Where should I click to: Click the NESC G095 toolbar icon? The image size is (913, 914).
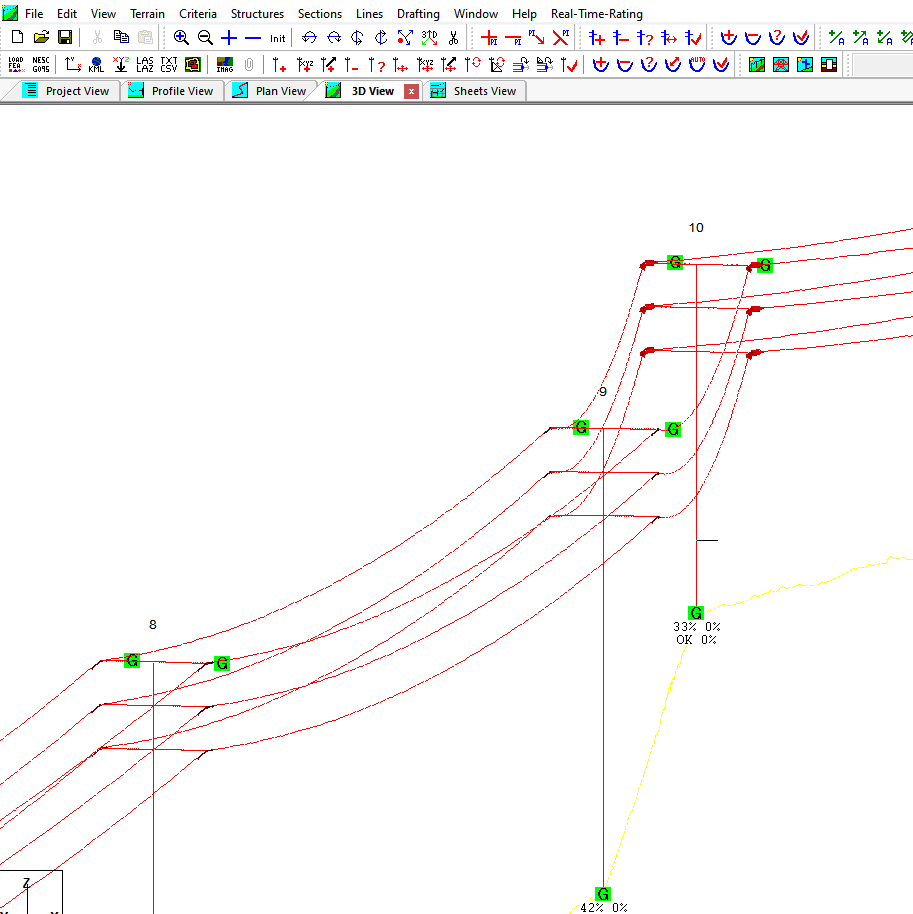click(x=40, y=65)
